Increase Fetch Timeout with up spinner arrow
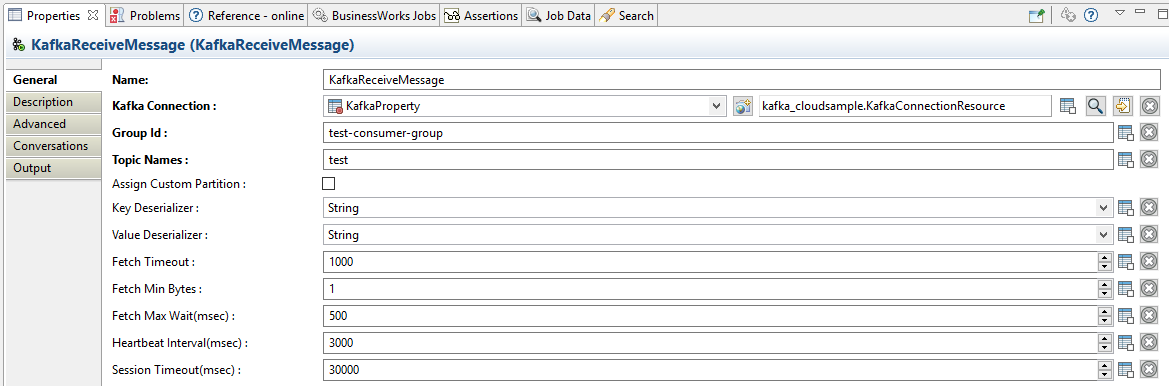 pyautogui.click(x=1104, y=258)
